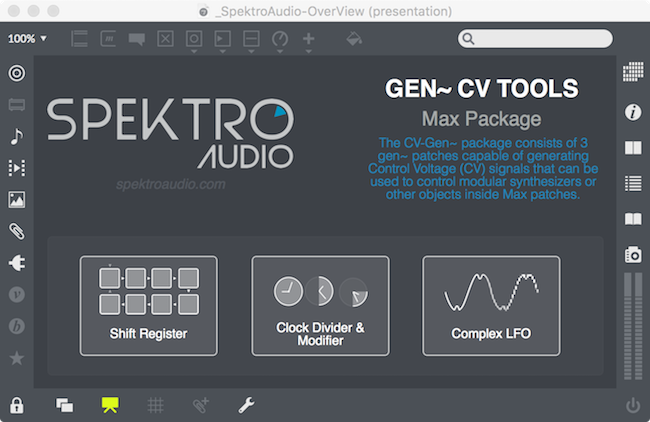Adjust the audio level meter slider
The image size is (650, 422).
click(x=633, y=326)
